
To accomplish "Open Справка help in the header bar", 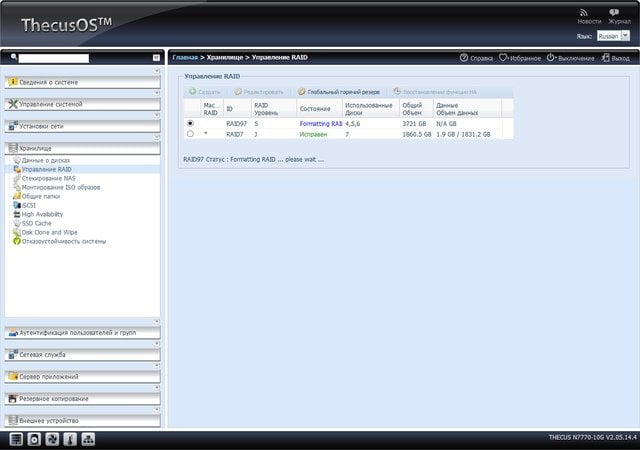I will (x=476, y=58).
